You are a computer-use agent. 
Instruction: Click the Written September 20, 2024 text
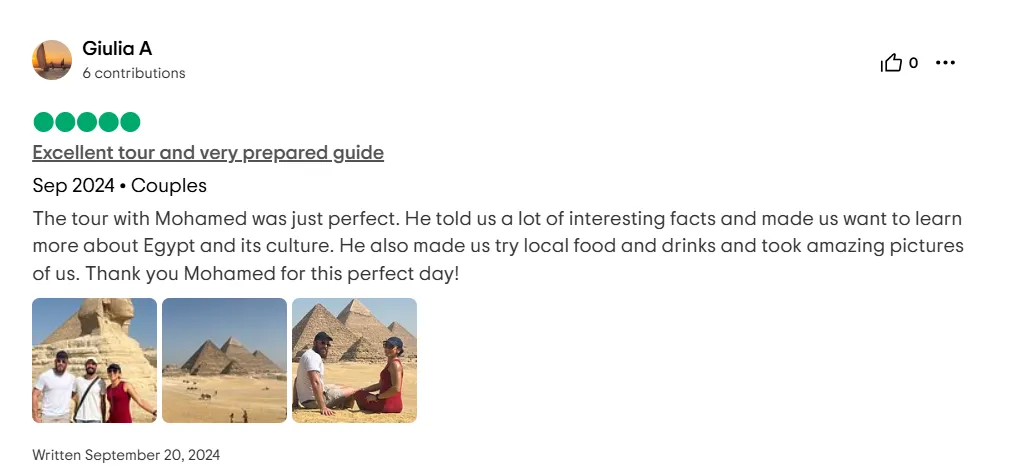click(126, 455)
